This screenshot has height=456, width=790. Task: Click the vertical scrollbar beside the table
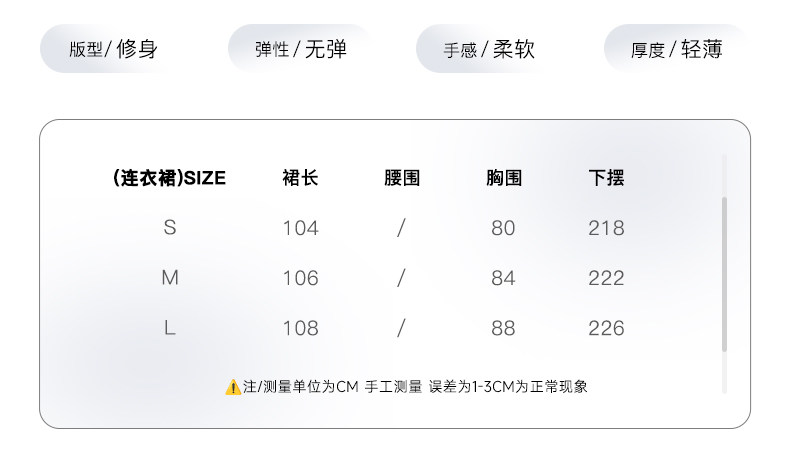(x=724, y=275)
